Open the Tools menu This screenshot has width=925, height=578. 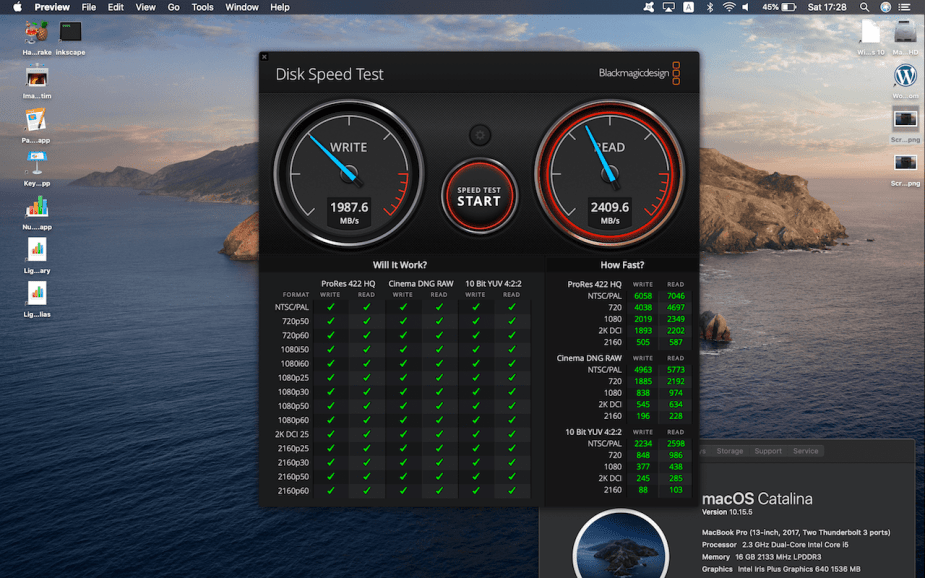pyautogui.click(x=202, y=7)
